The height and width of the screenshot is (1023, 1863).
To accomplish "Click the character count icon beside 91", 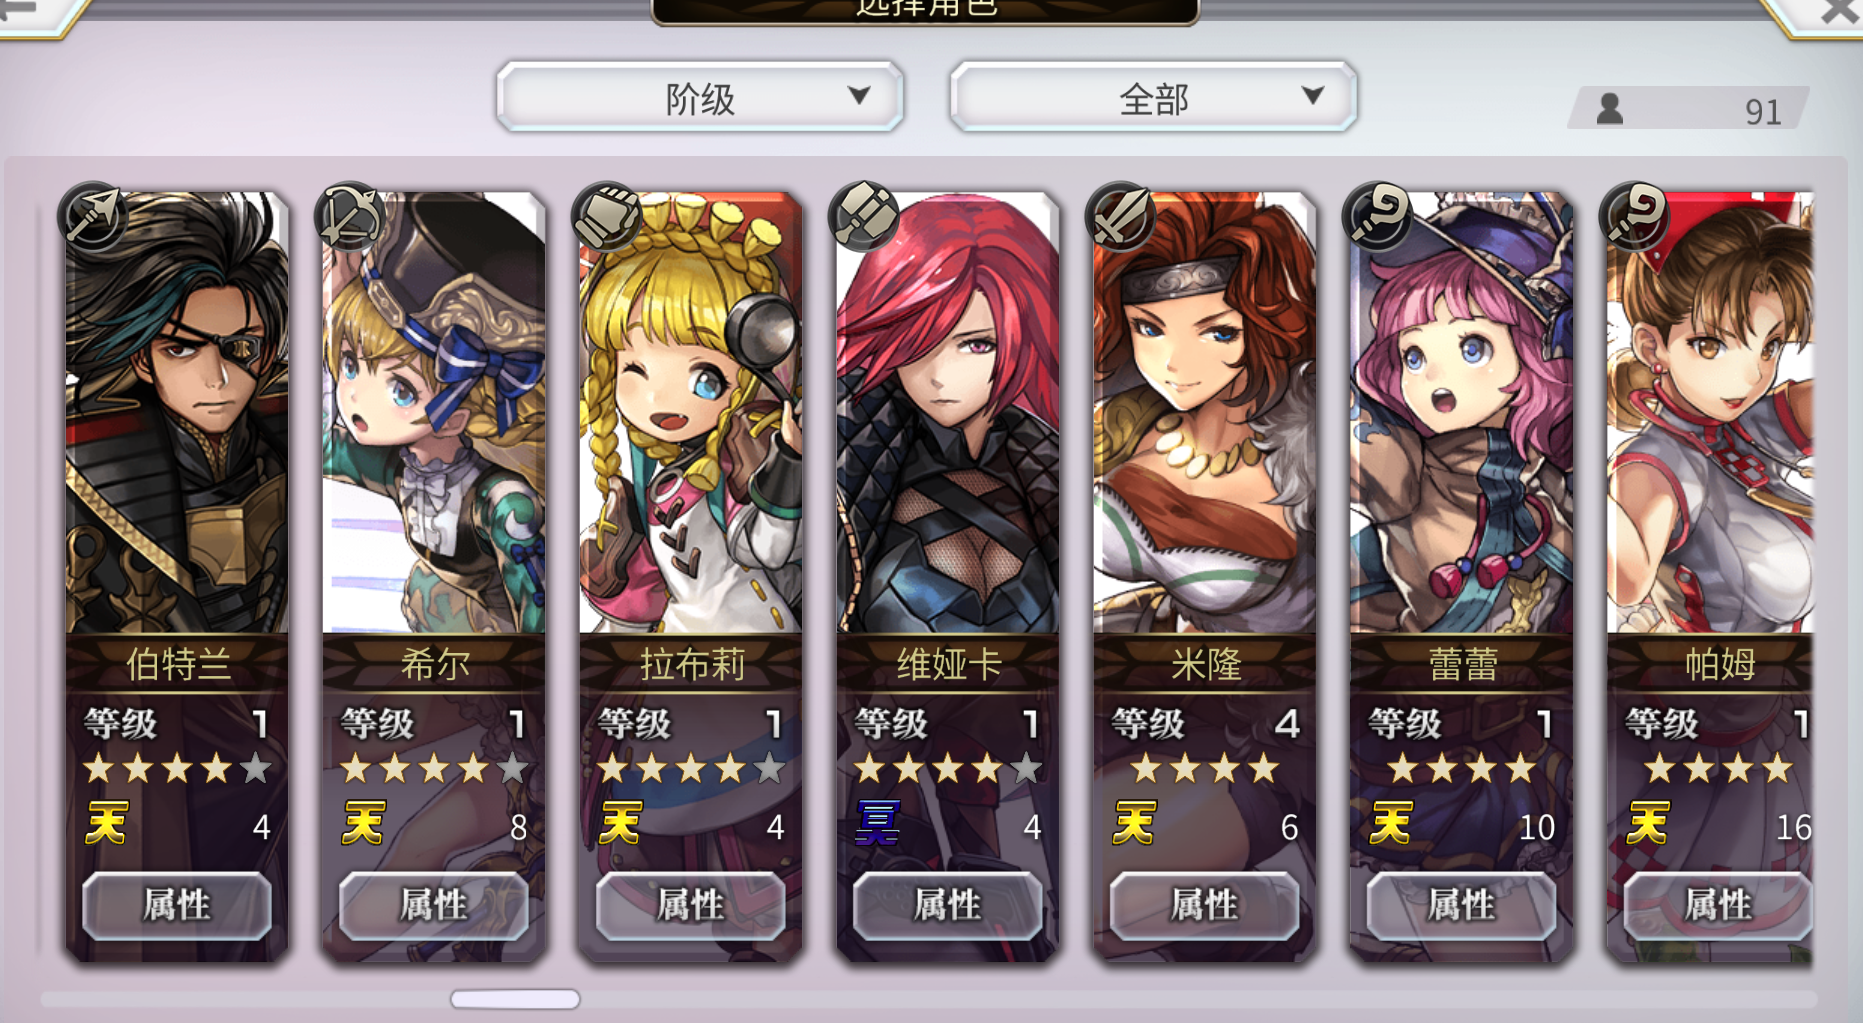I will (1610, 108).
